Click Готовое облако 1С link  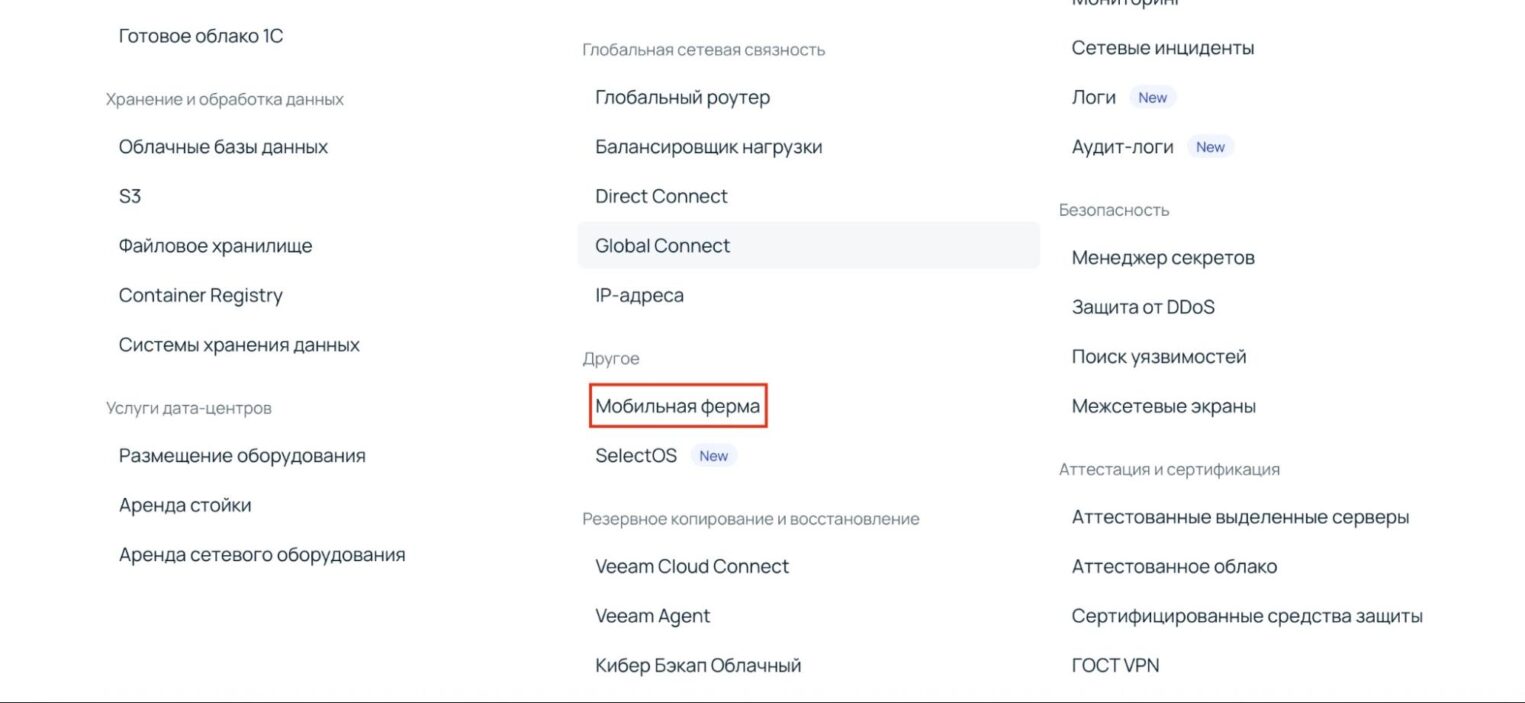click(201, 36)
